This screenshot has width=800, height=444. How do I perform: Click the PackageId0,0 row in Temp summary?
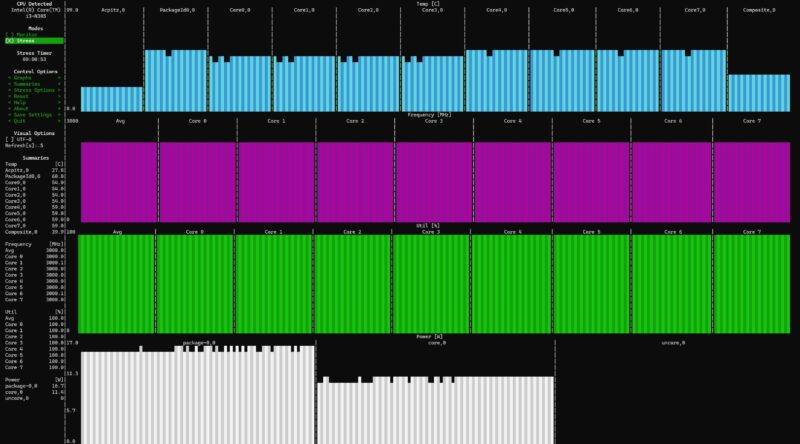(34, 177)
